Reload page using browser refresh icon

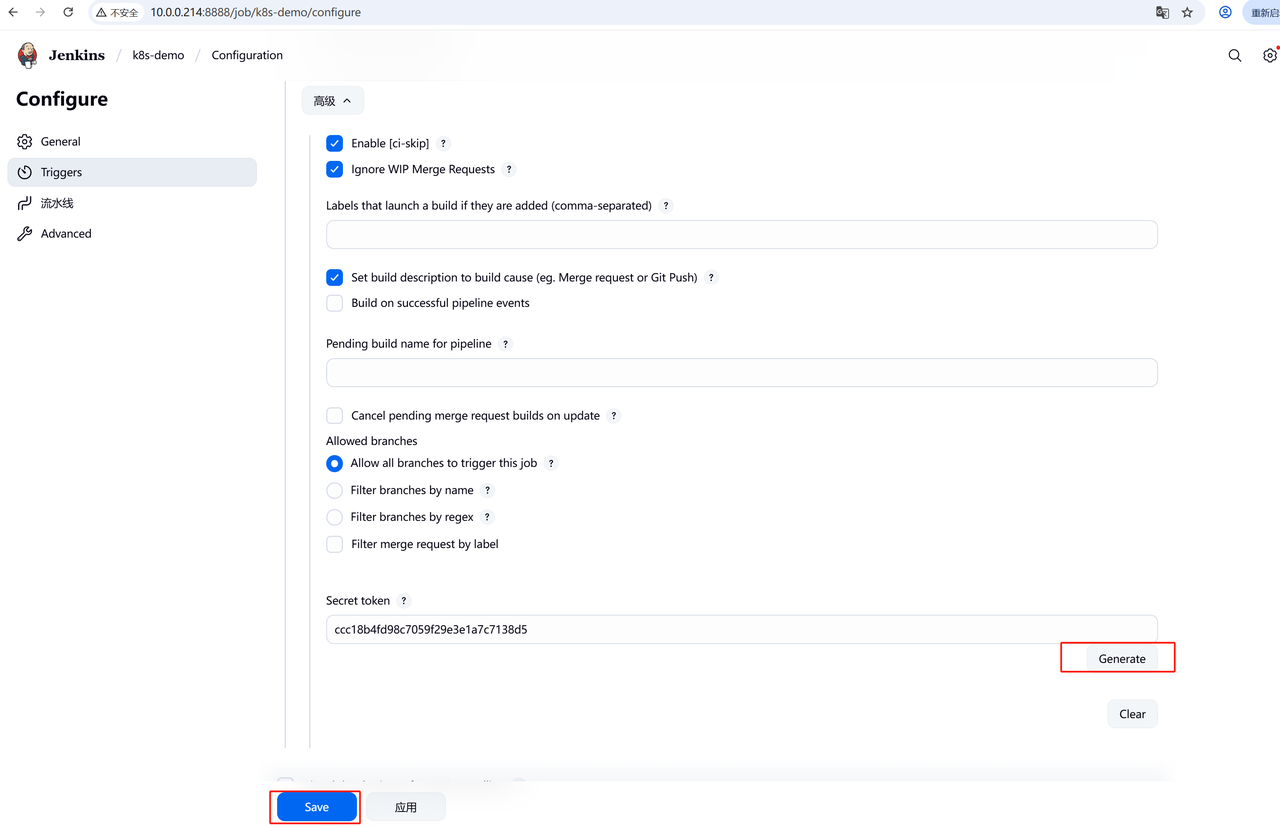pyautogui.click(x=68, y=12)
